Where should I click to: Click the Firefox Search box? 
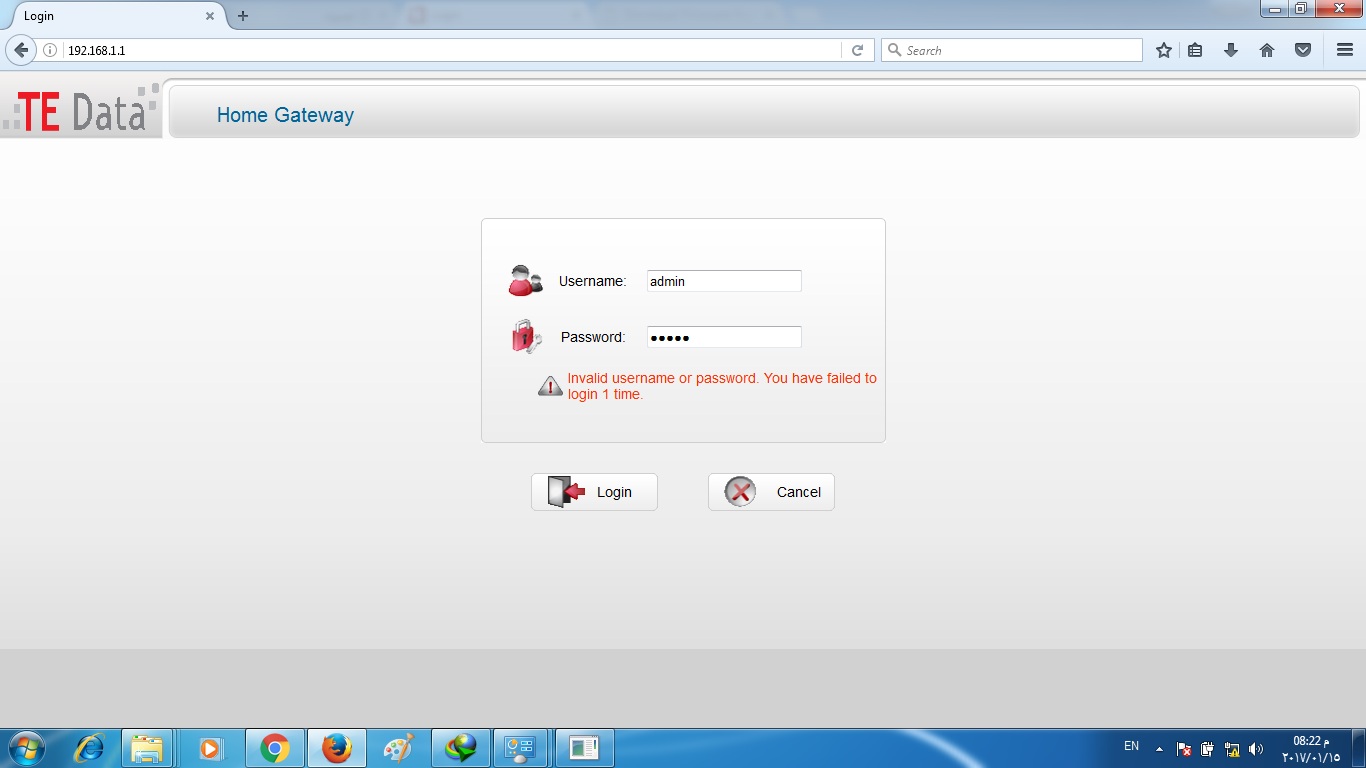(1012, 50)
